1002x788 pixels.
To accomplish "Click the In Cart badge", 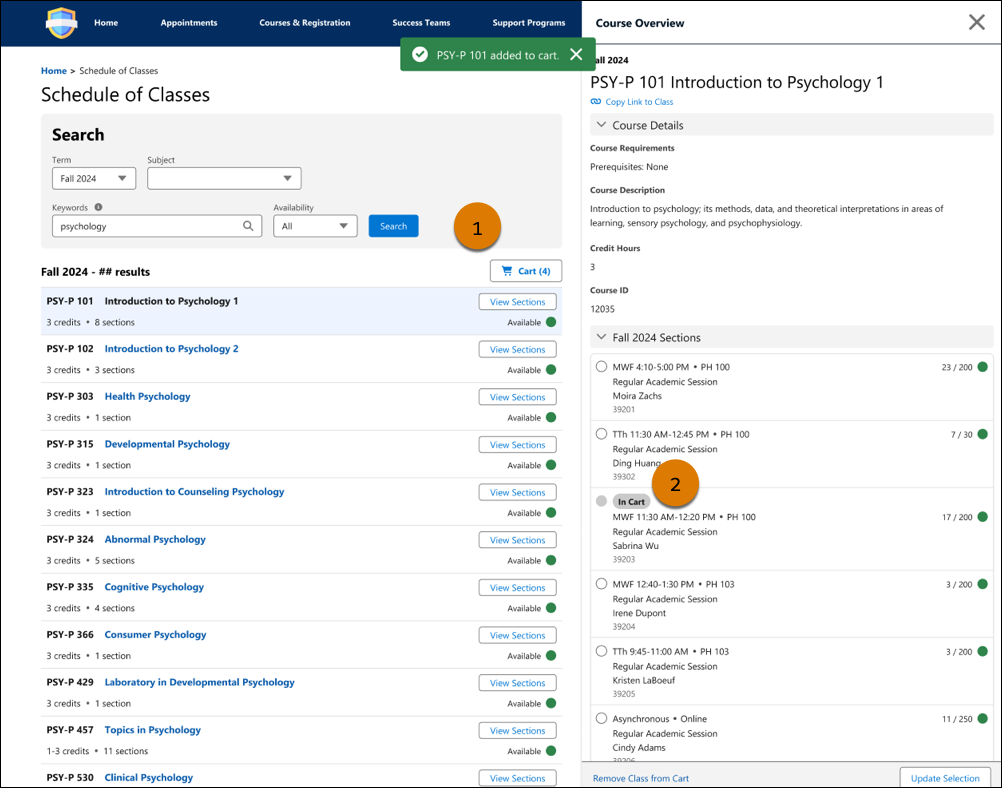I will [x=631, y=502].
